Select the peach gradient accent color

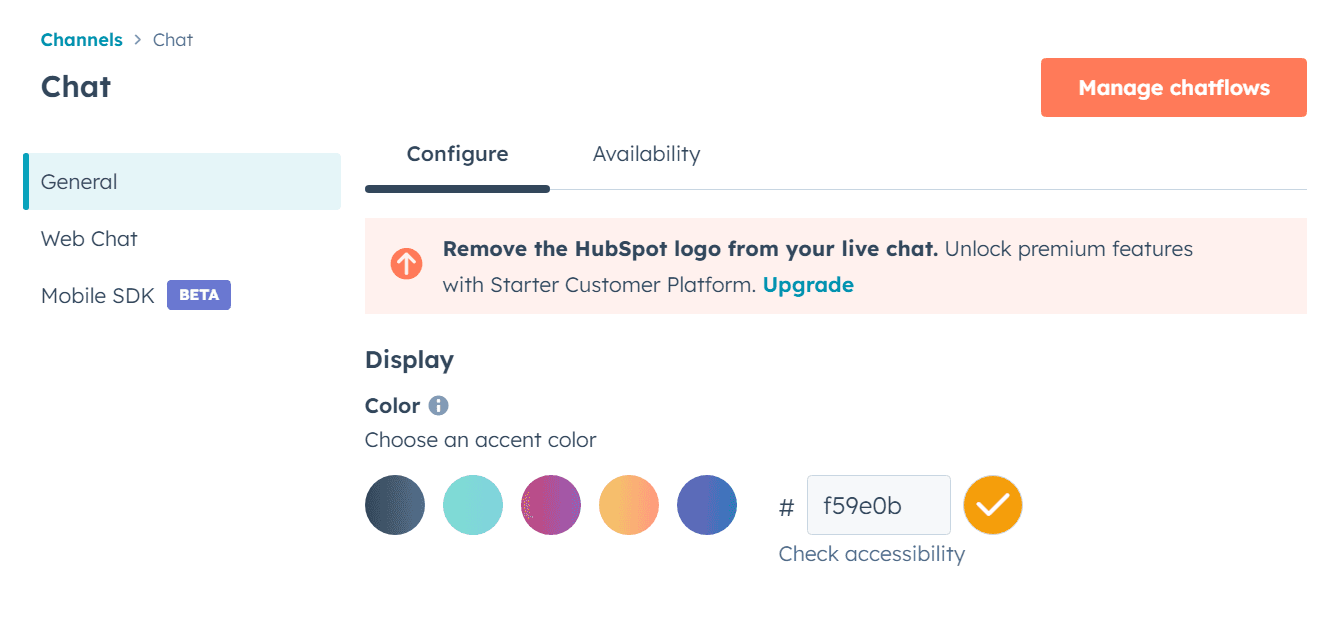(x=629, y=505)
